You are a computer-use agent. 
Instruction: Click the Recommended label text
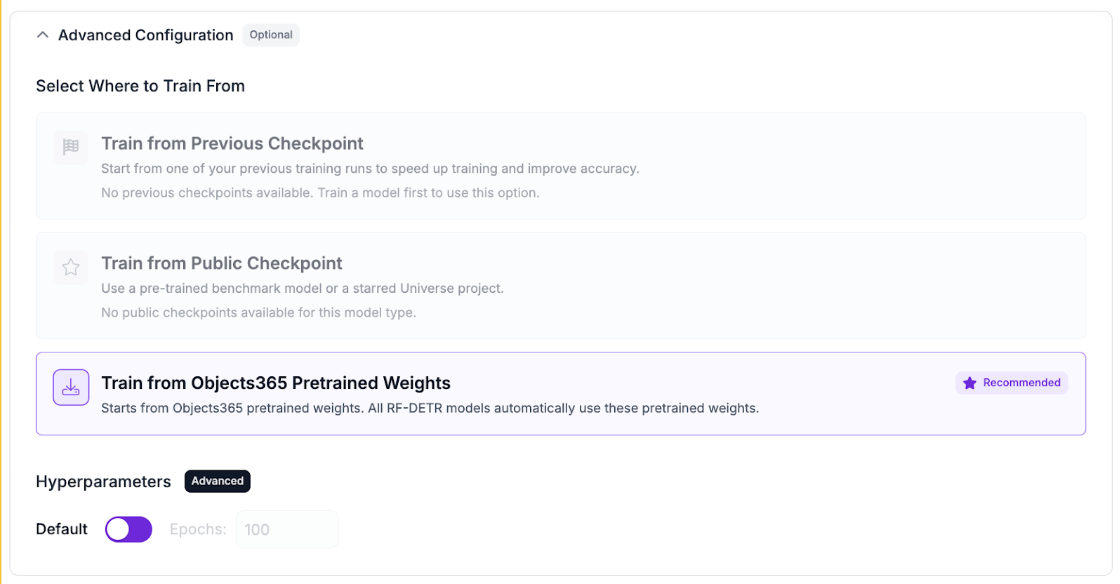click(1021, 383)
